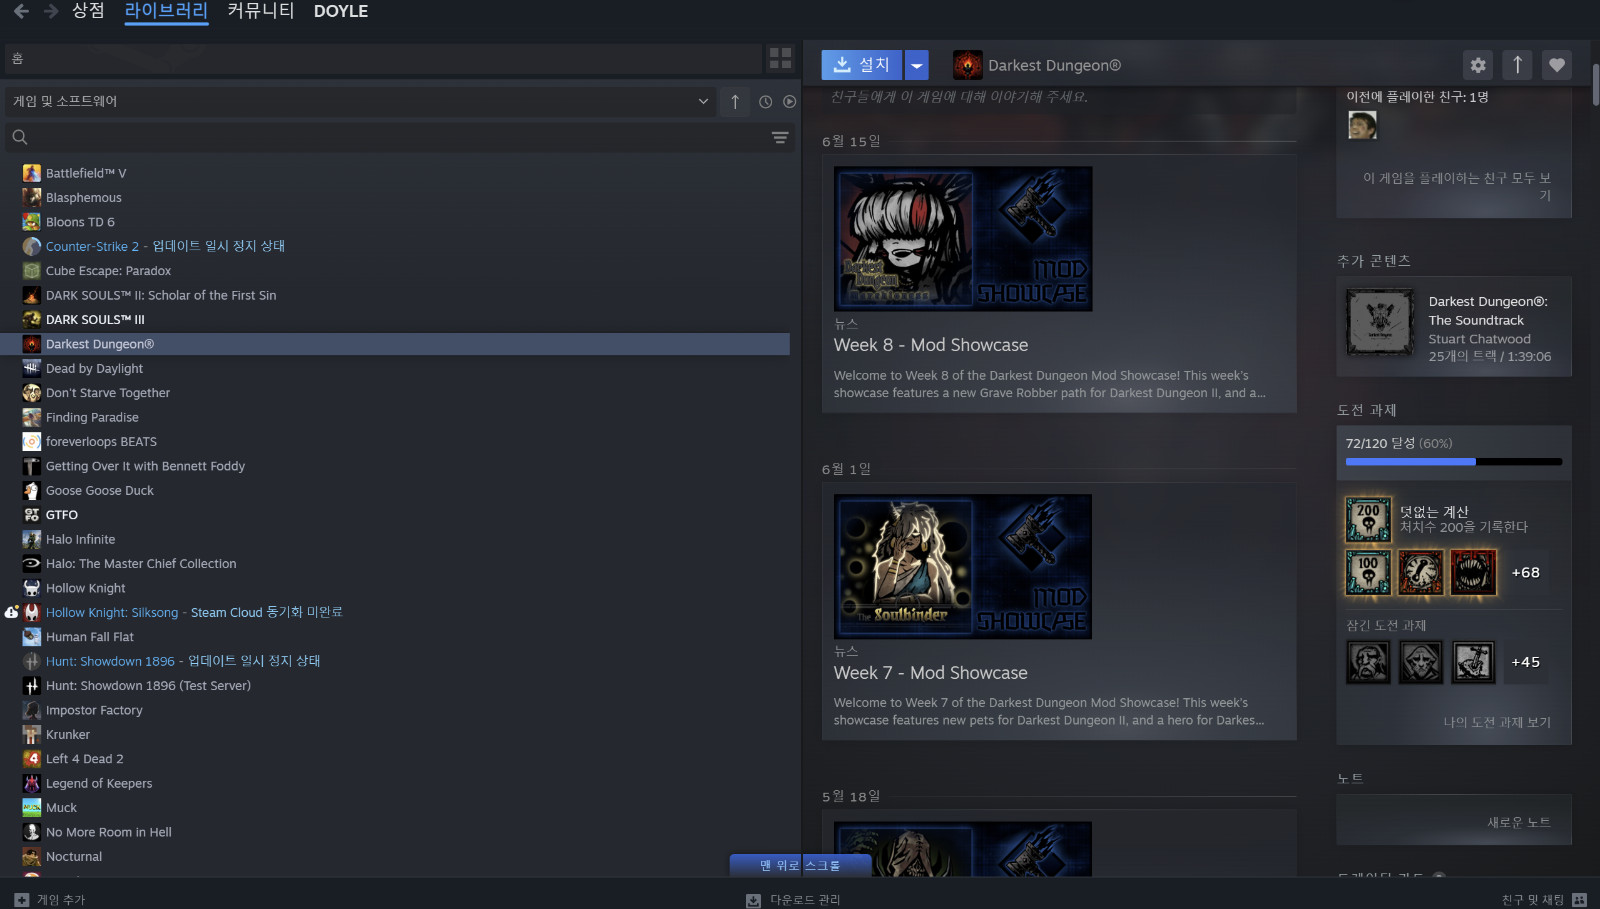Screen dimensions: 1600x909
Task: Select Getting Over It with Bennett Foddy
Action: click(145, 466)
